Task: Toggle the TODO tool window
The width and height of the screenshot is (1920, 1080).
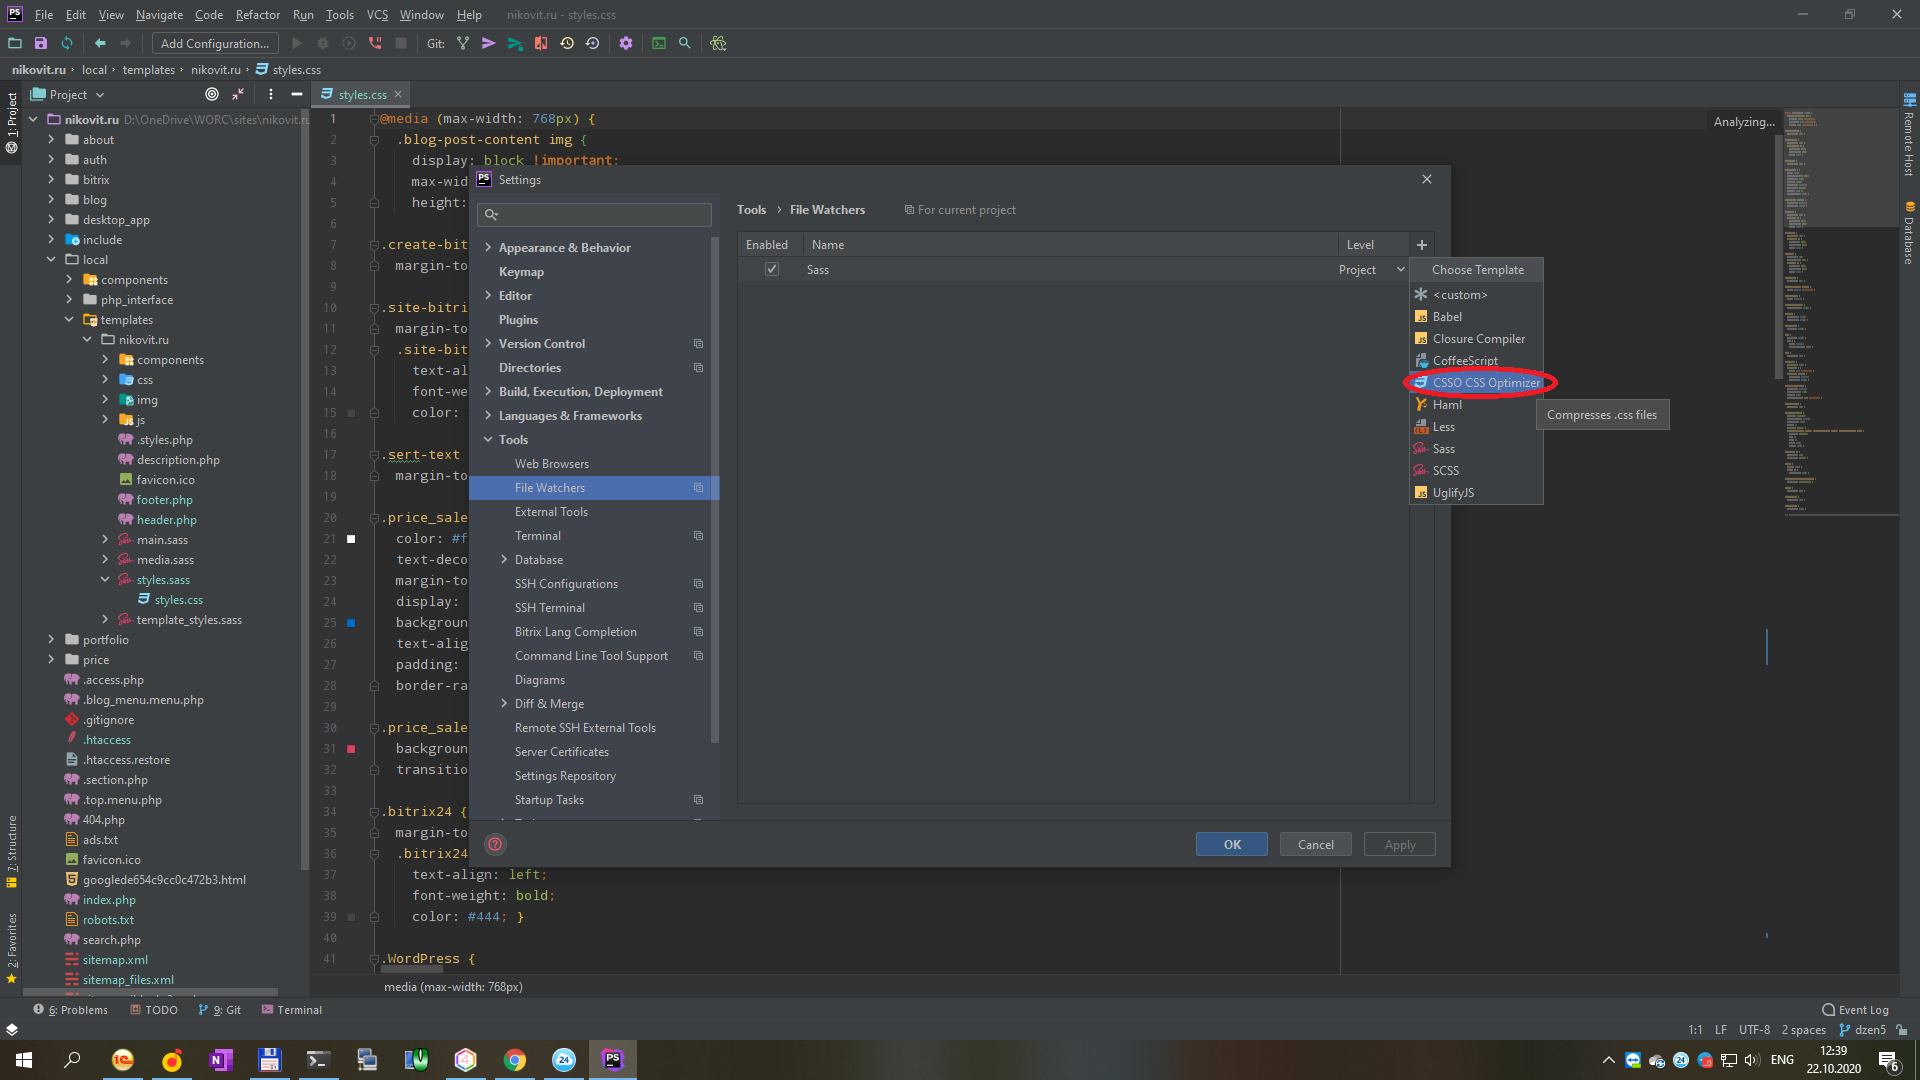Action: click(x=154, y=1010)
